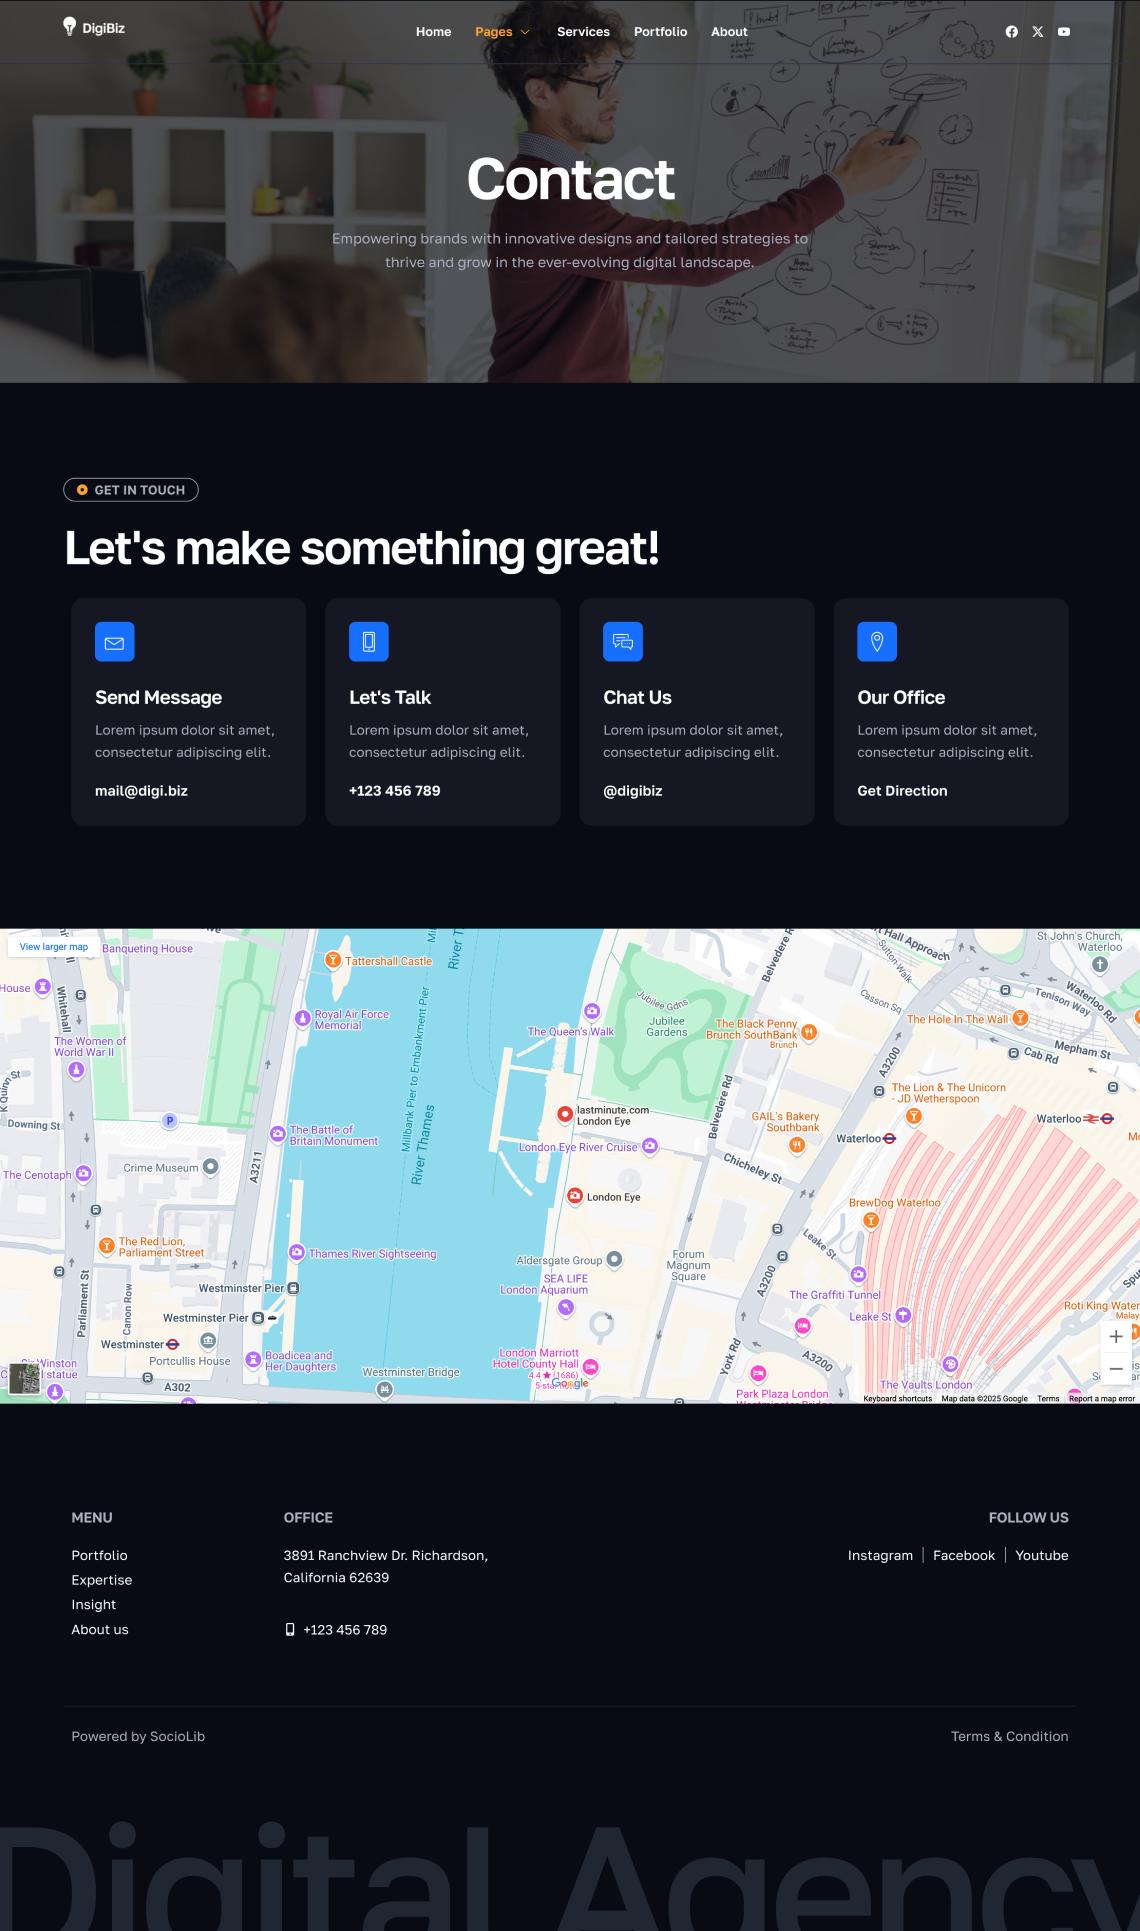
Task: Click Waterloo underground station marker
Action: pos(890,1138)
